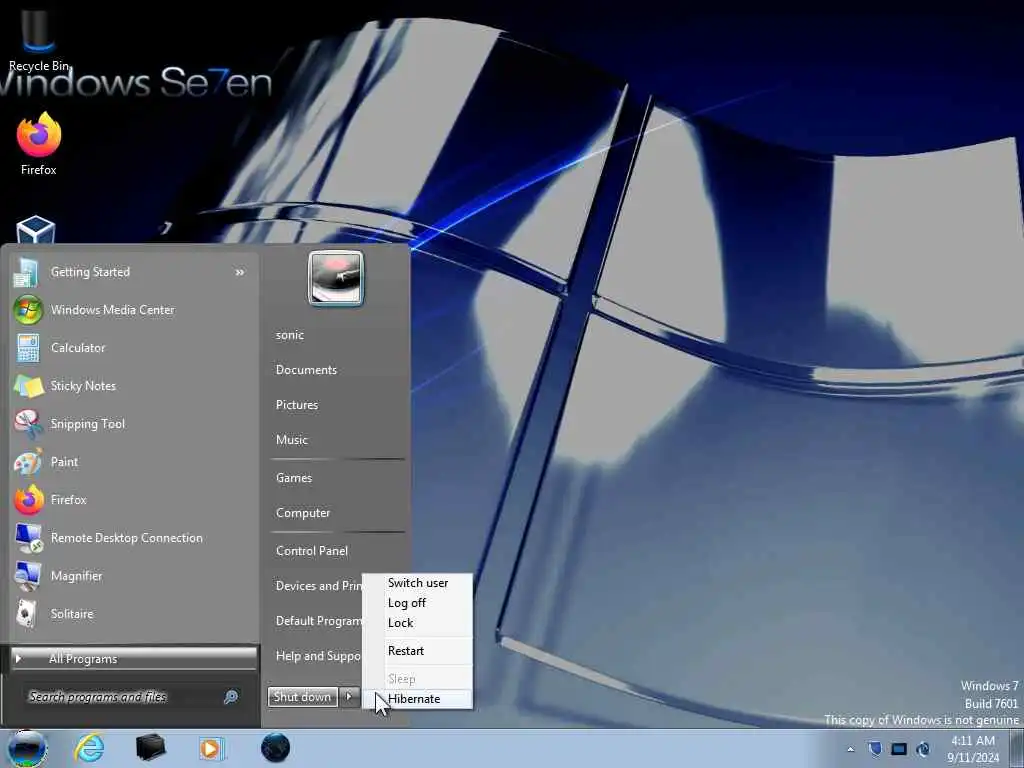Open the sonic user folder
Screen dimensions: 1024x768
(289, 335)
